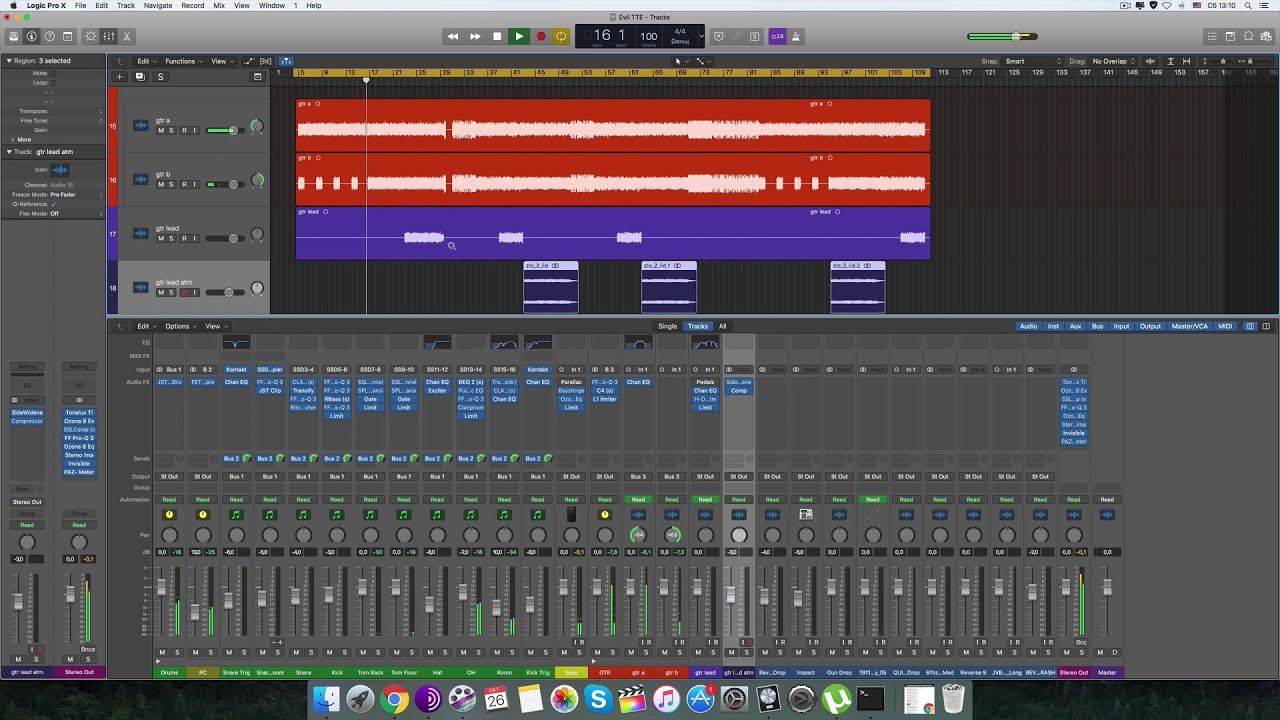The image size is (1280, 720).
Task: Tick the region Loop checkbox in inspector
Action: tap(53, 82)
